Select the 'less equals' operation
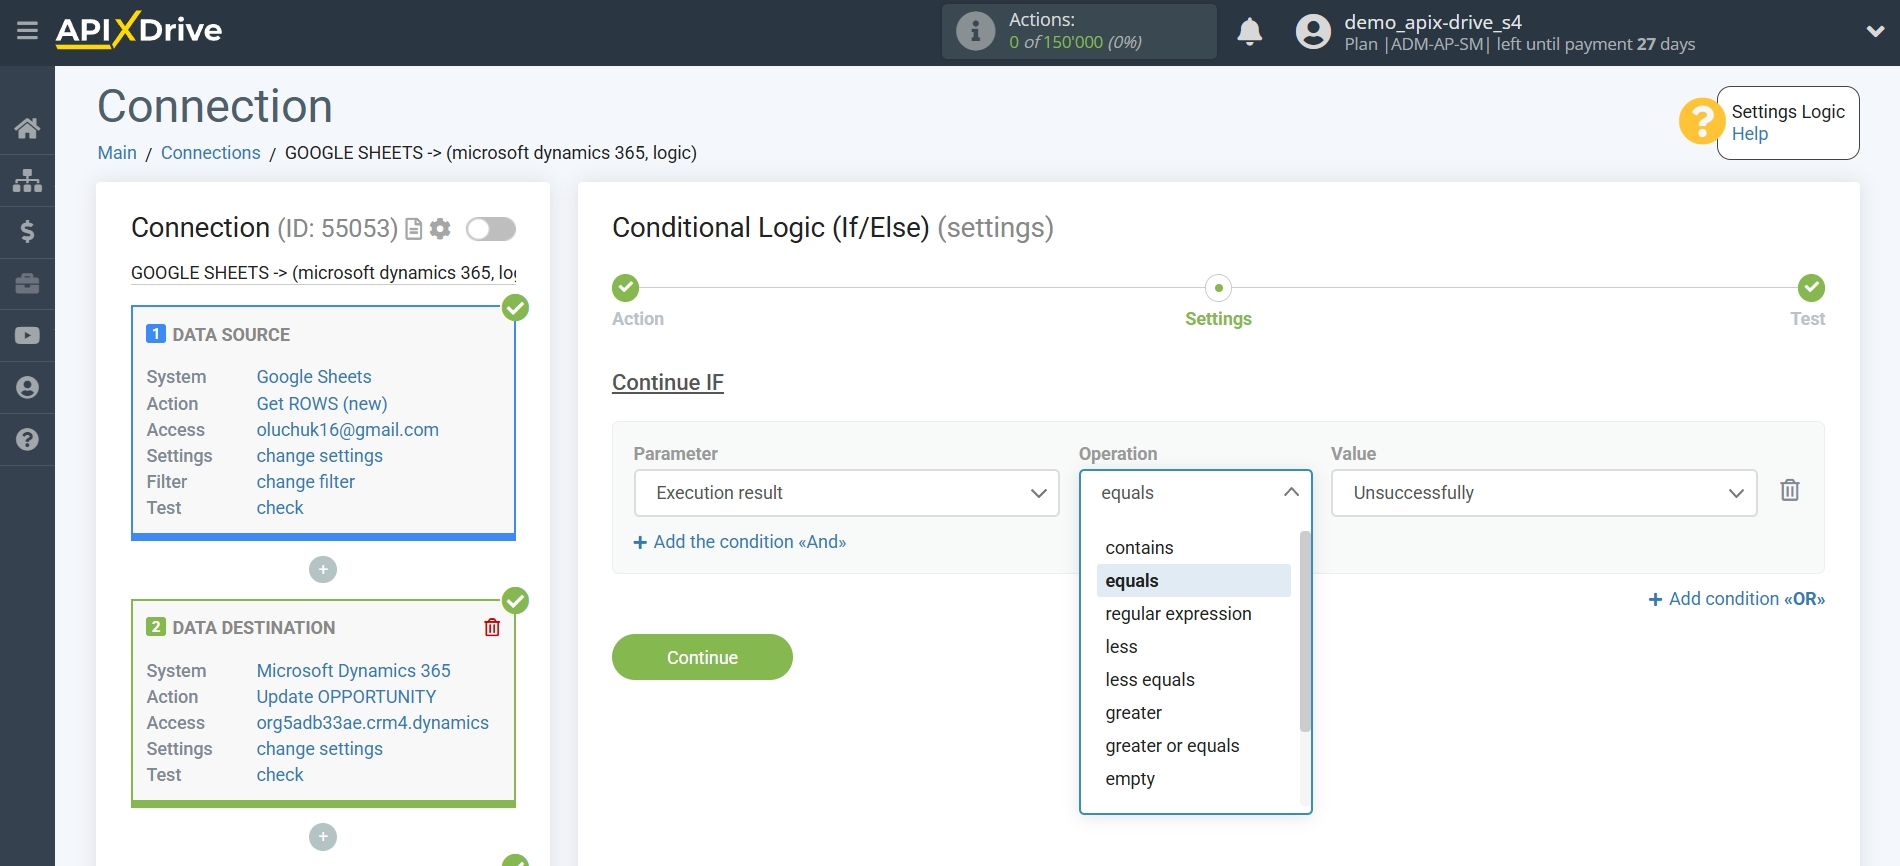This screenshot has width=1900, height=866. pyautogui.click(x=1193, y=680)
